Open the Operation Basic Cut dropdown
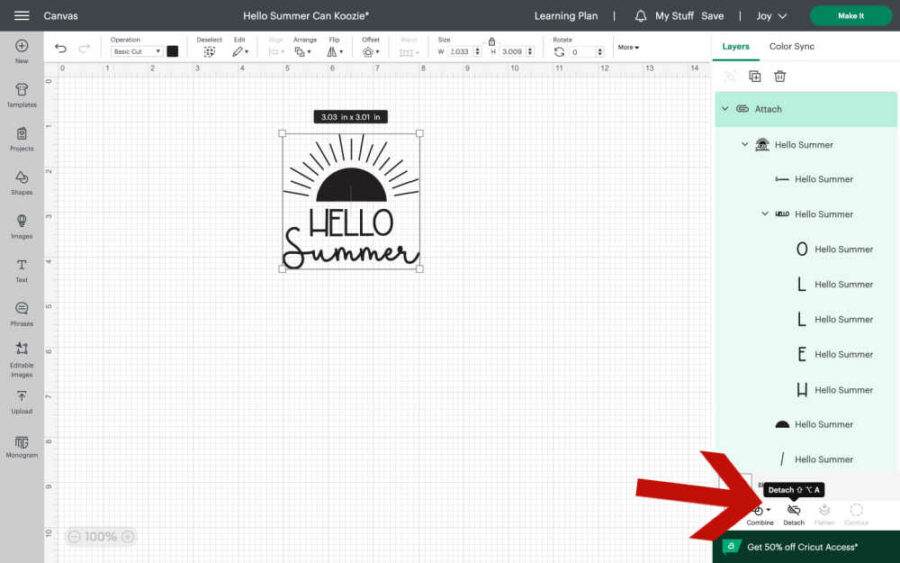 [136, 51]
